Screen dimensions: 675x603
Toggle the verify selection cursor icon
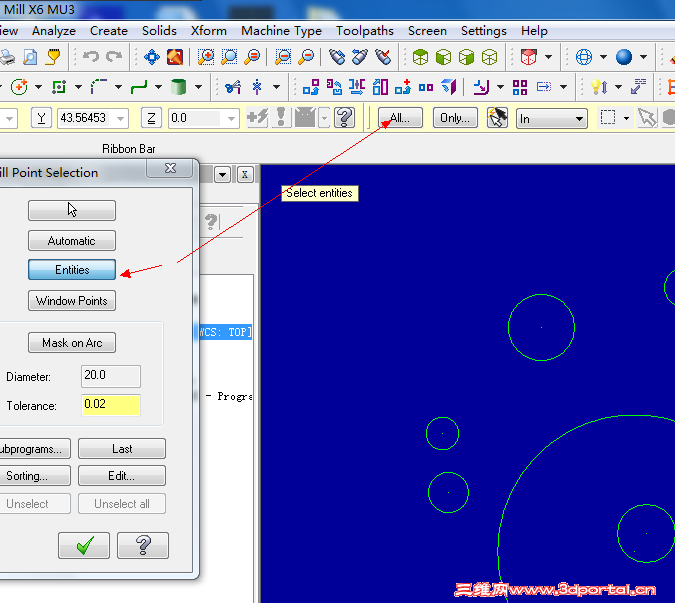point(497,118)
